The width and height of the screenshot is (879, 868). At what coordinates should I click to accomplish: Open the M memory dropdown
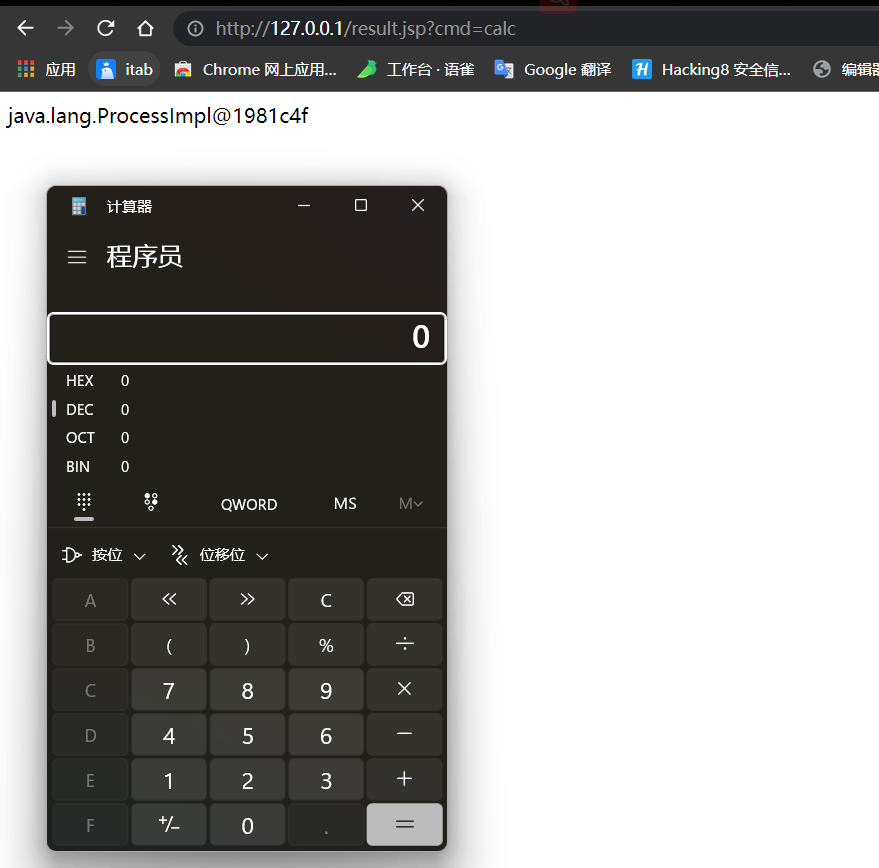[x=410, y=504]
